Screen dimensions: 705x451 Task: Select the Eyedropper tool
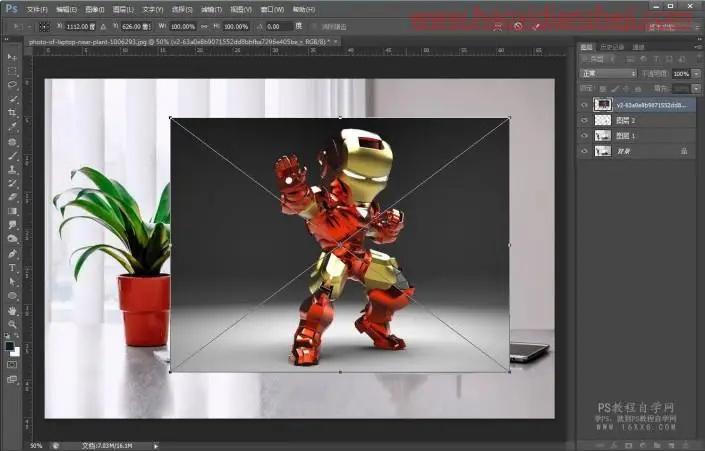pyautogui.click(x=12, y=127)
